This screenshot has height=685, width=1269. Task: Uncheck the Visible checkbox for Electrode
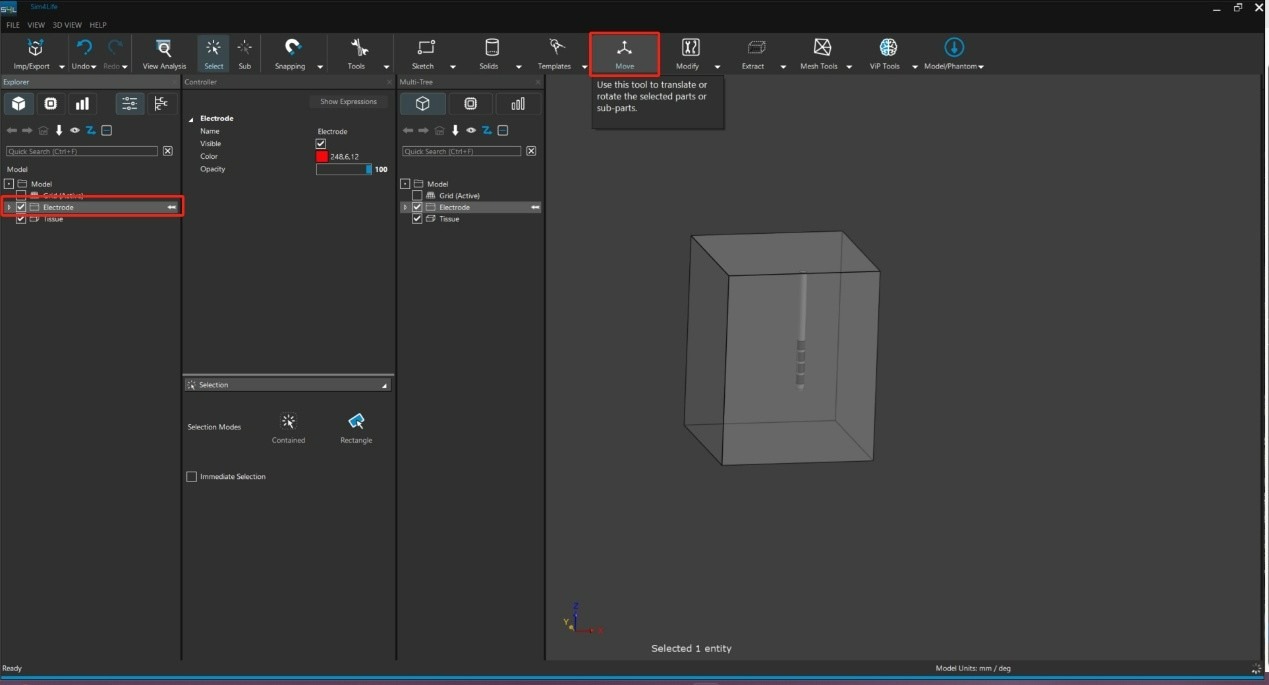(321, 144)
